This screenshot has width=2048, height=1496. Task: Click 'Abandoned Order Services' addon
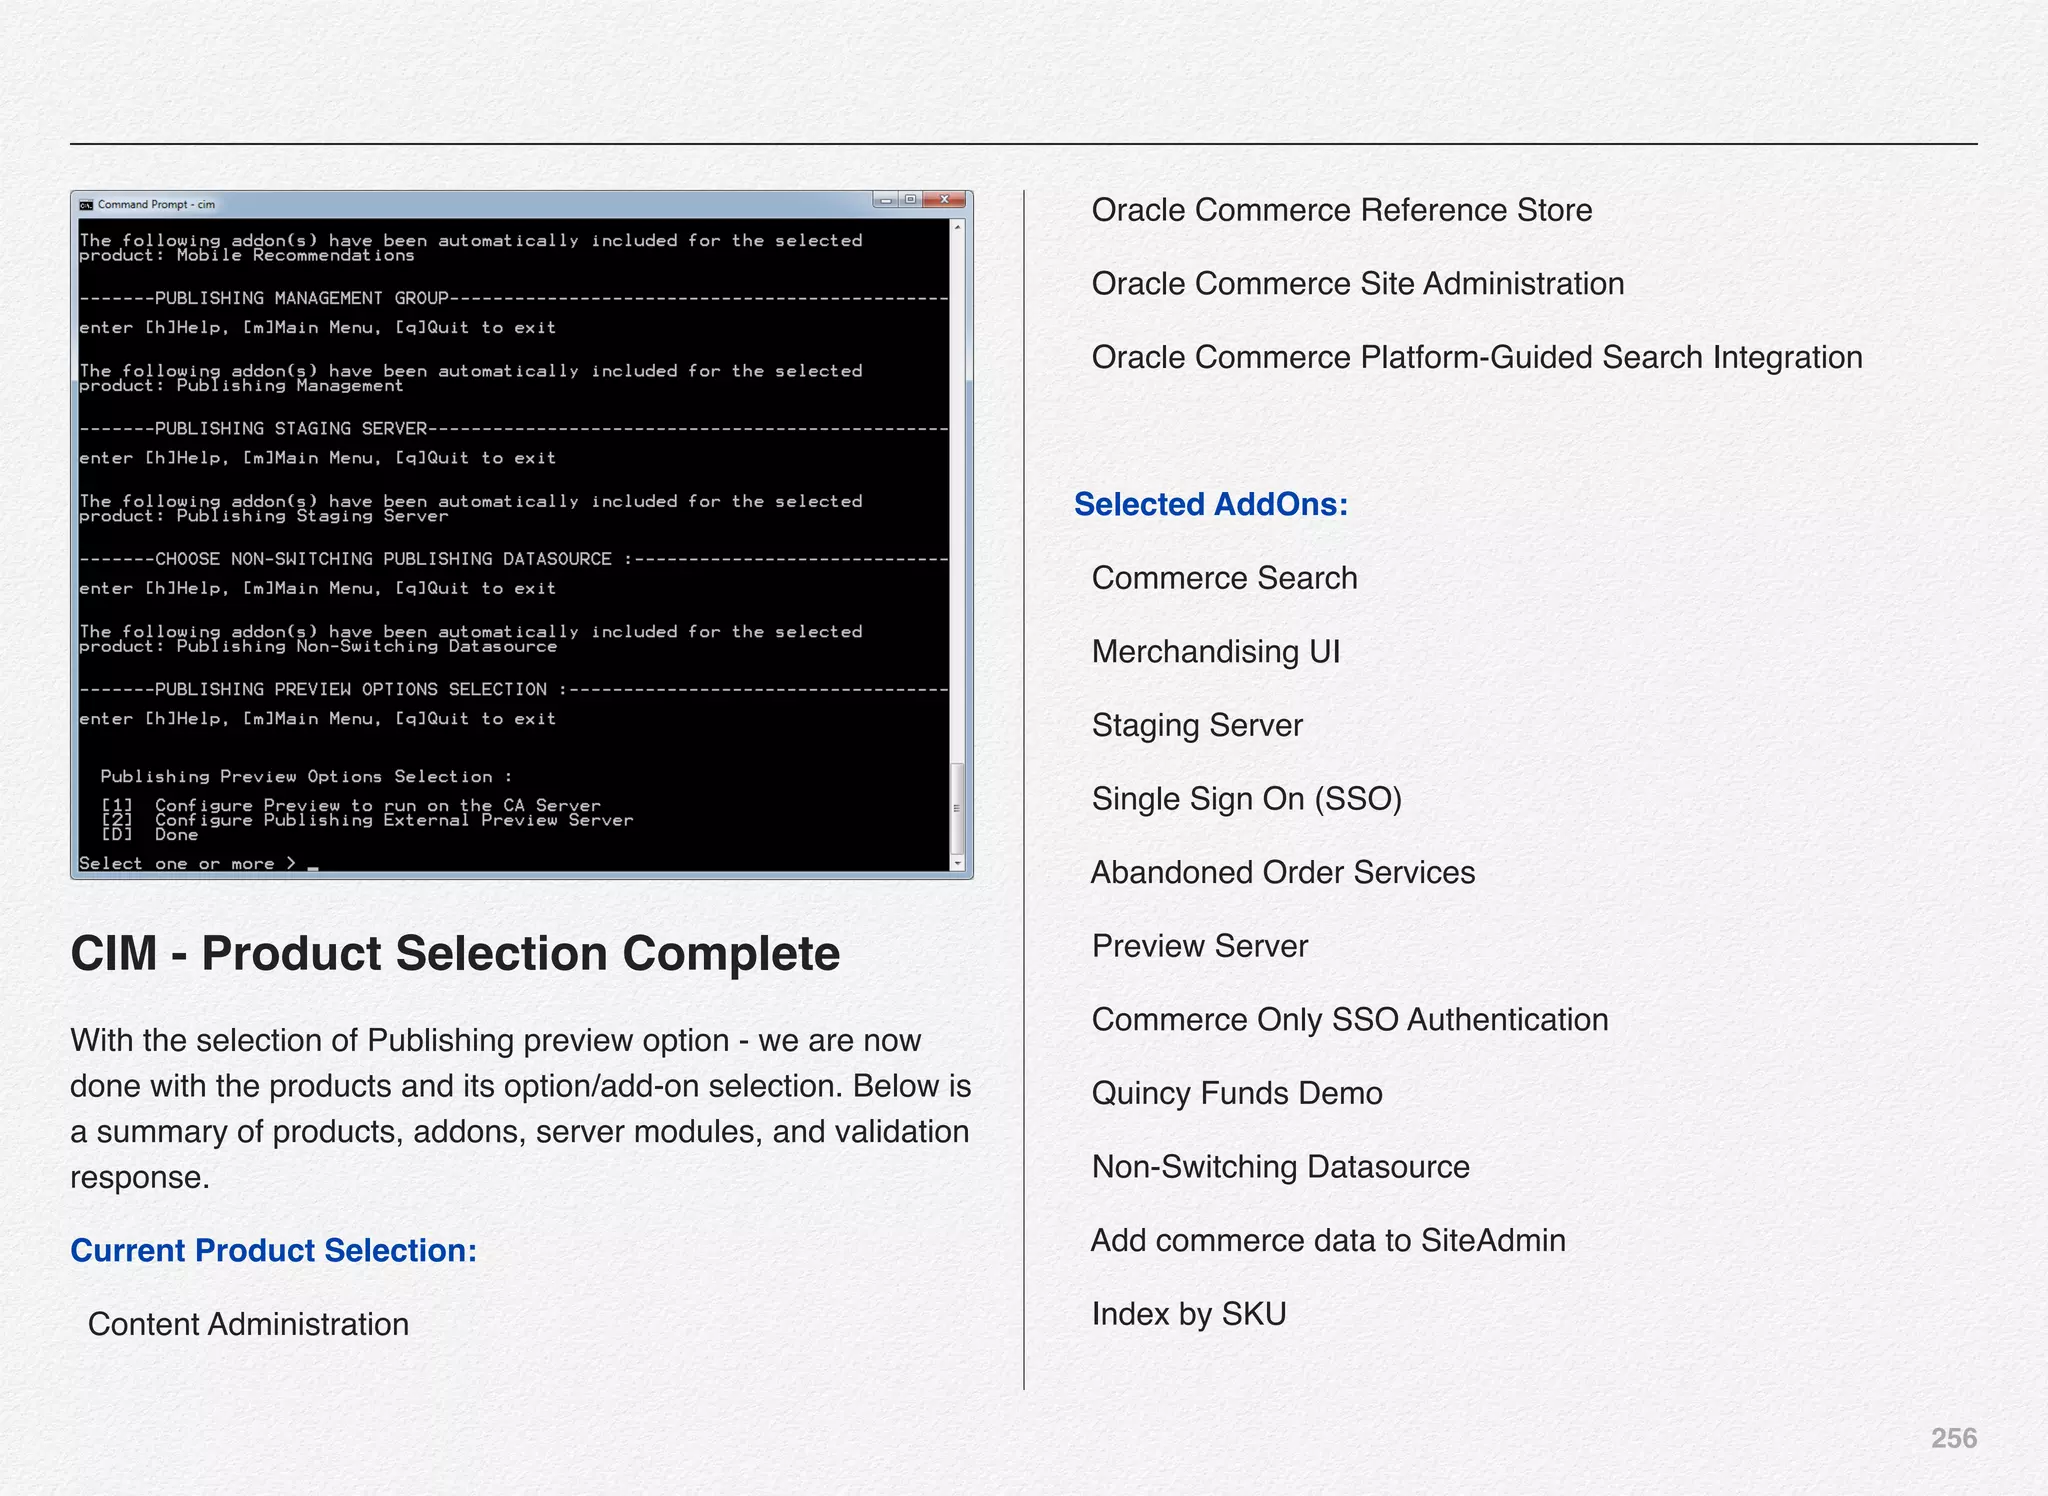tap(1283, 872)
